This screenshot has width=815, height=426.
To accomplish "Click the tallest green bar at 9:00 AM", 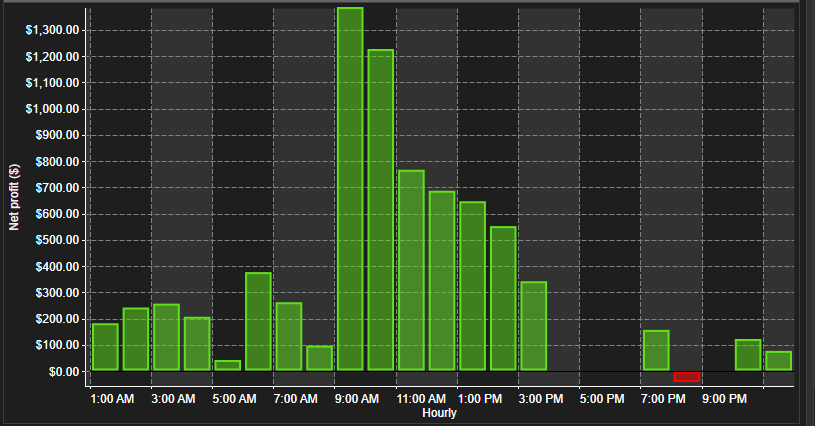I will (350, 189).
